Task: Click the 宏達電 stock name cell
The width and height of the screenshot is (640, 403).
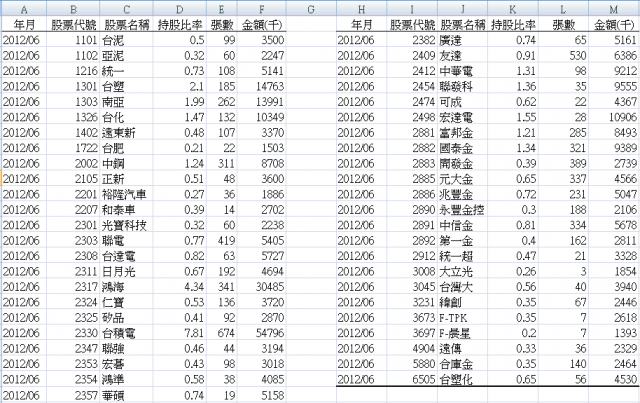Action: [462, 117]
